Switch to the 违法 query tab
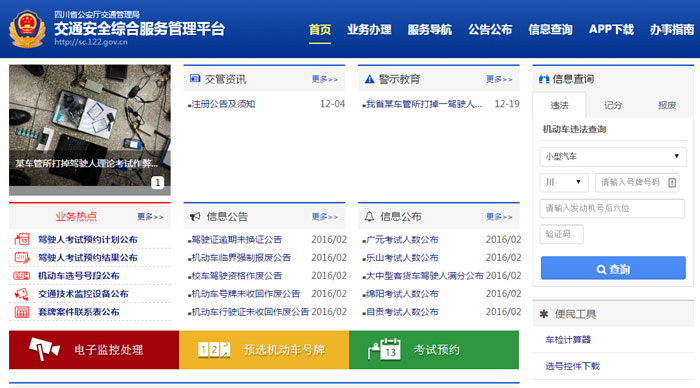 (x=559, y=105)
